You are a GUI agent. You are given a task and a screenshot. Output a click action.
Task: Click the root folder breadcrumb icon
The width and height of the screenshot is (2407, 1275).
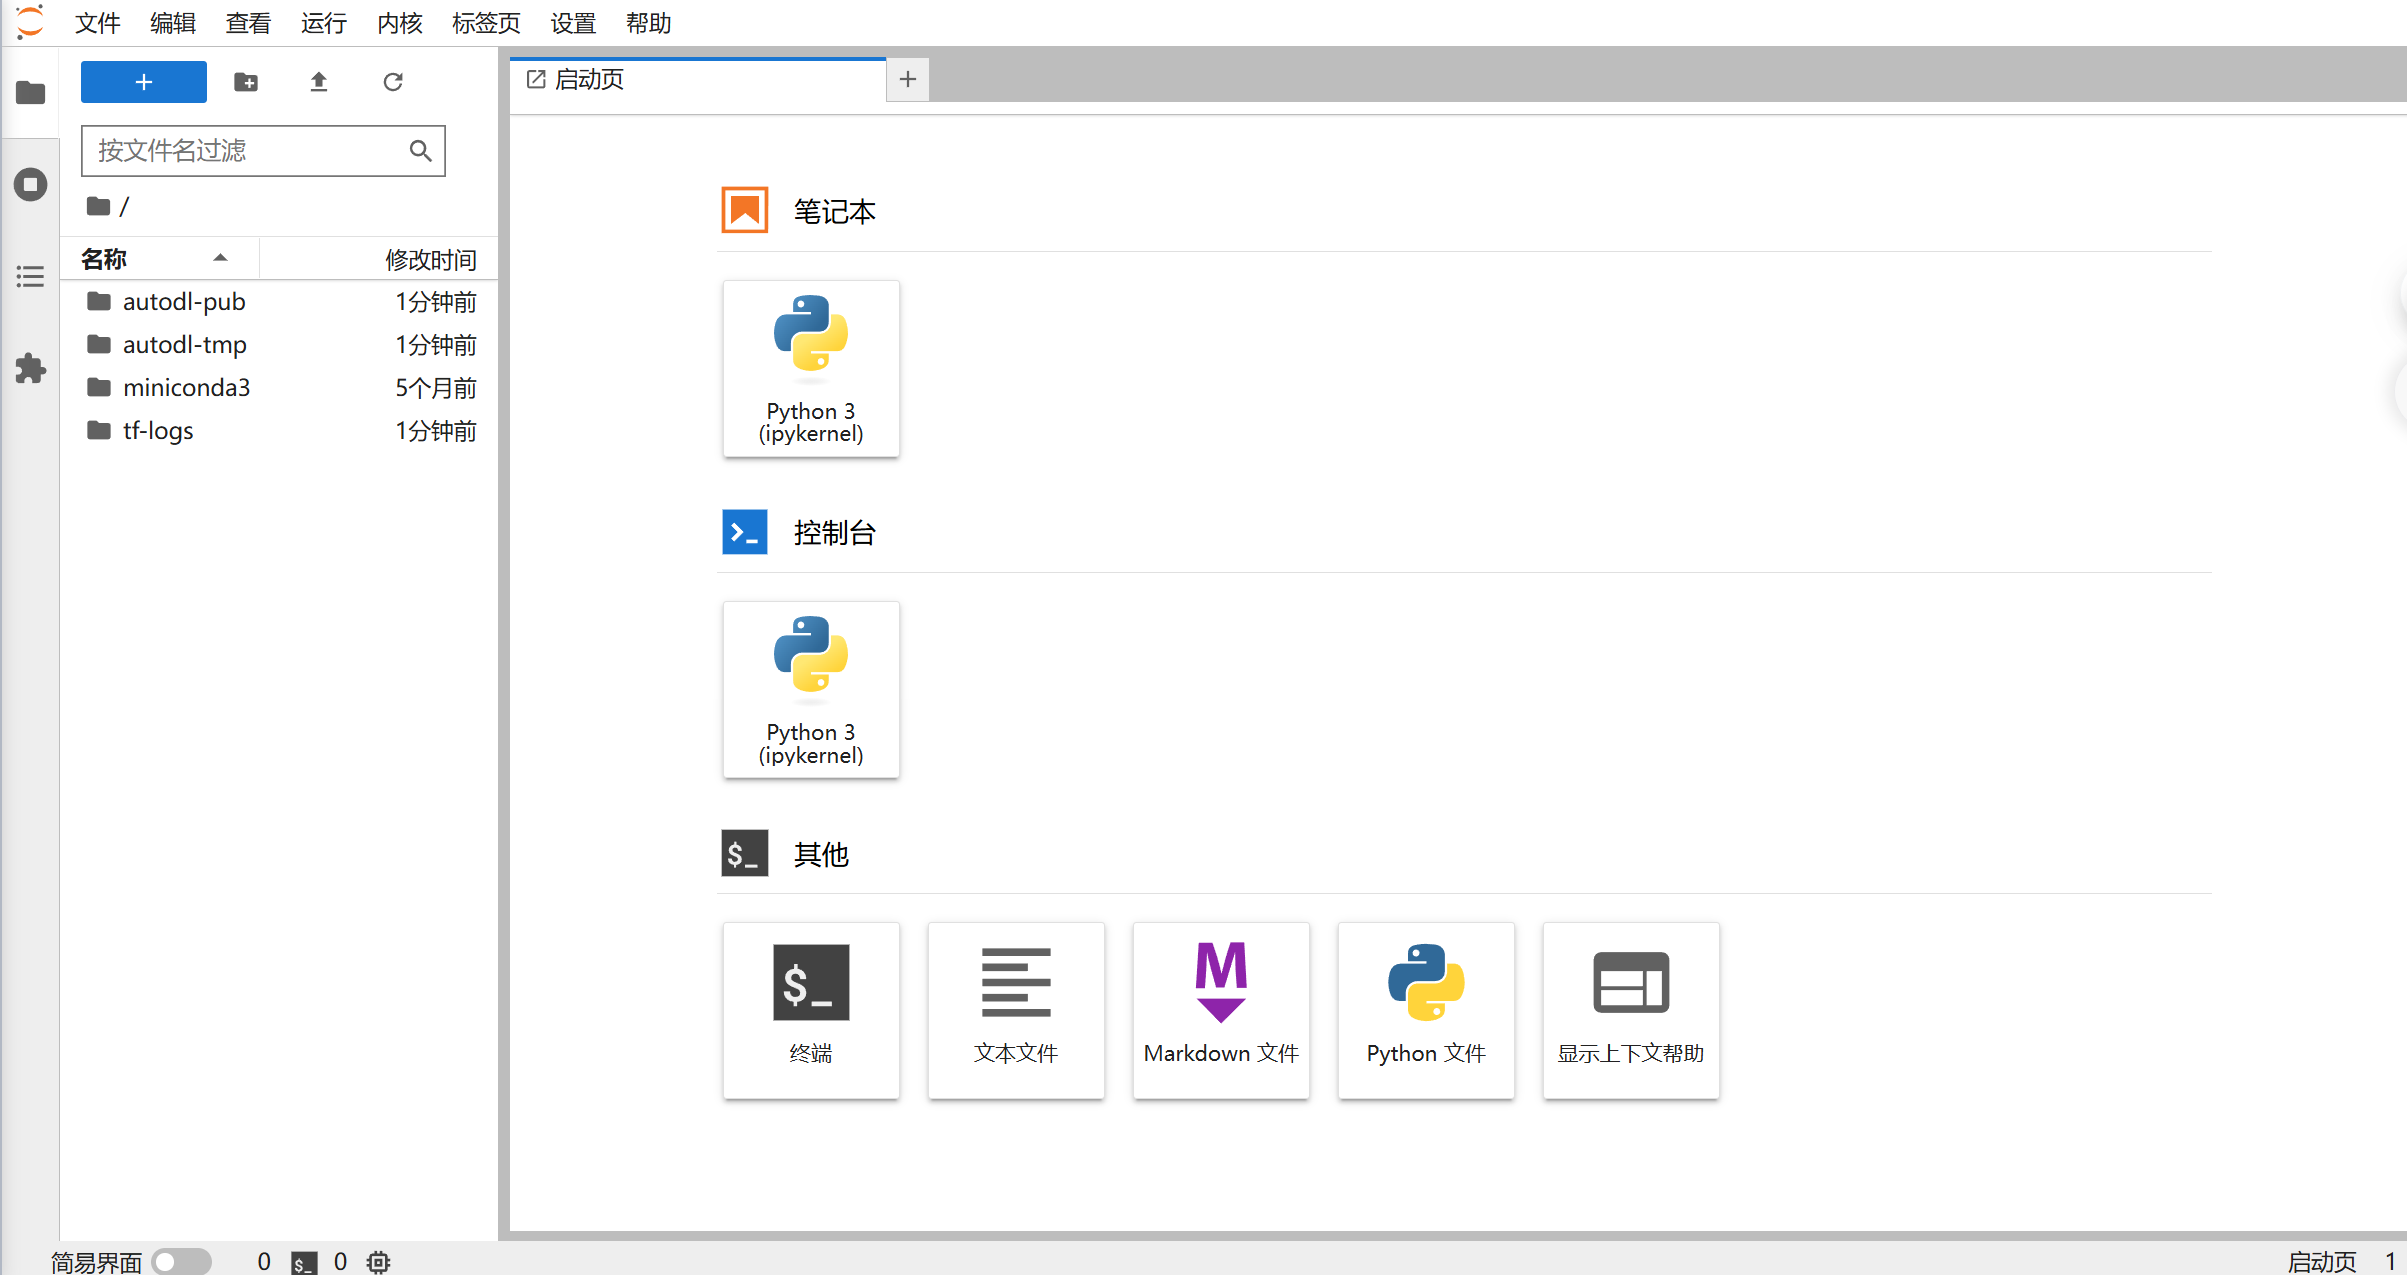click(x=98, y=207)
